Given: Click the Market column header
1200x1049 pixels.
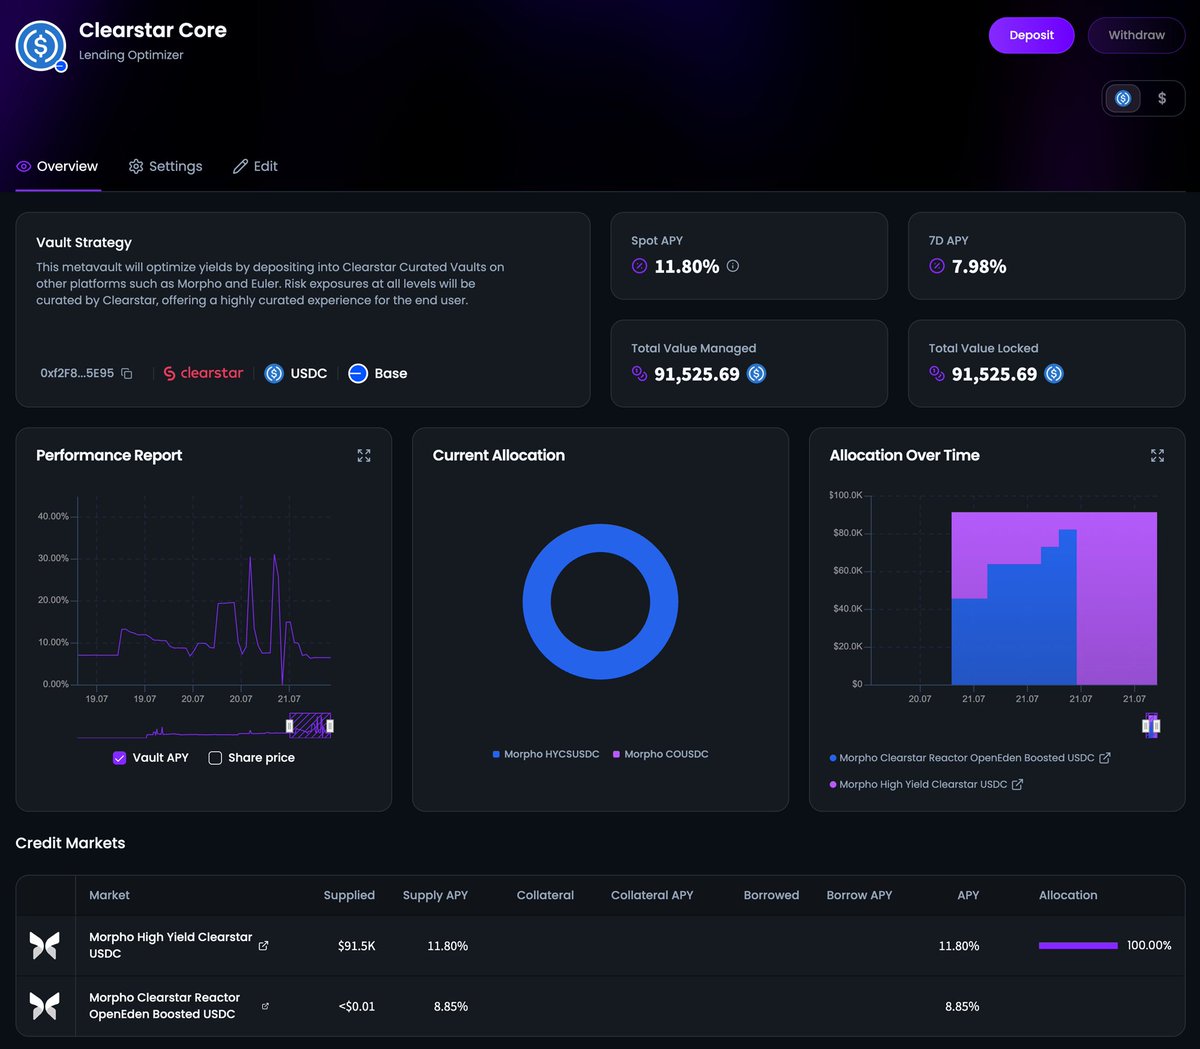Looking at the screenshot, I should pos(109,895).
